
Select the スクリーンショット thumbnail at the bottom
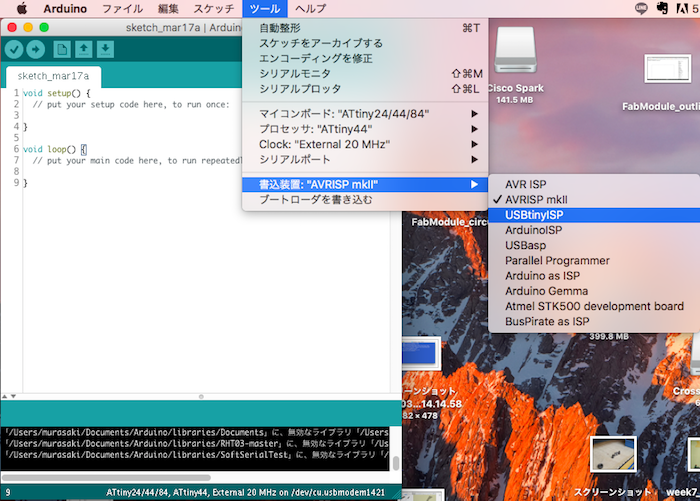pyautogui.click(x=613, y=455)
